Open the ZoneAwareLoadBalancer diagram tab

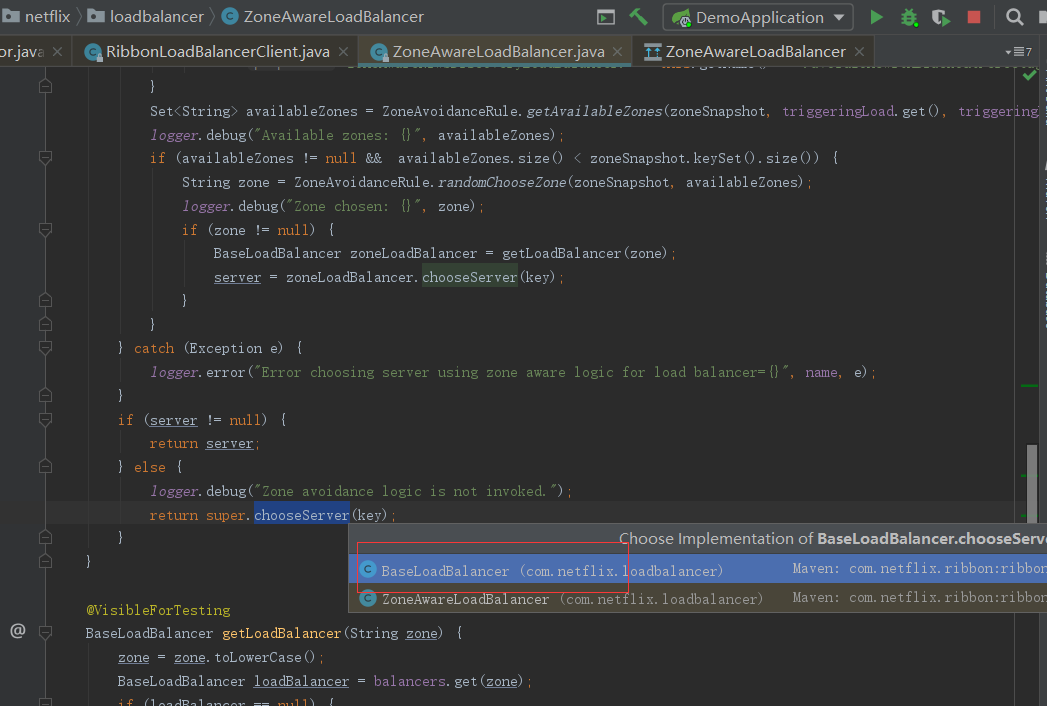pyautogui.click(x=755, y=51)
